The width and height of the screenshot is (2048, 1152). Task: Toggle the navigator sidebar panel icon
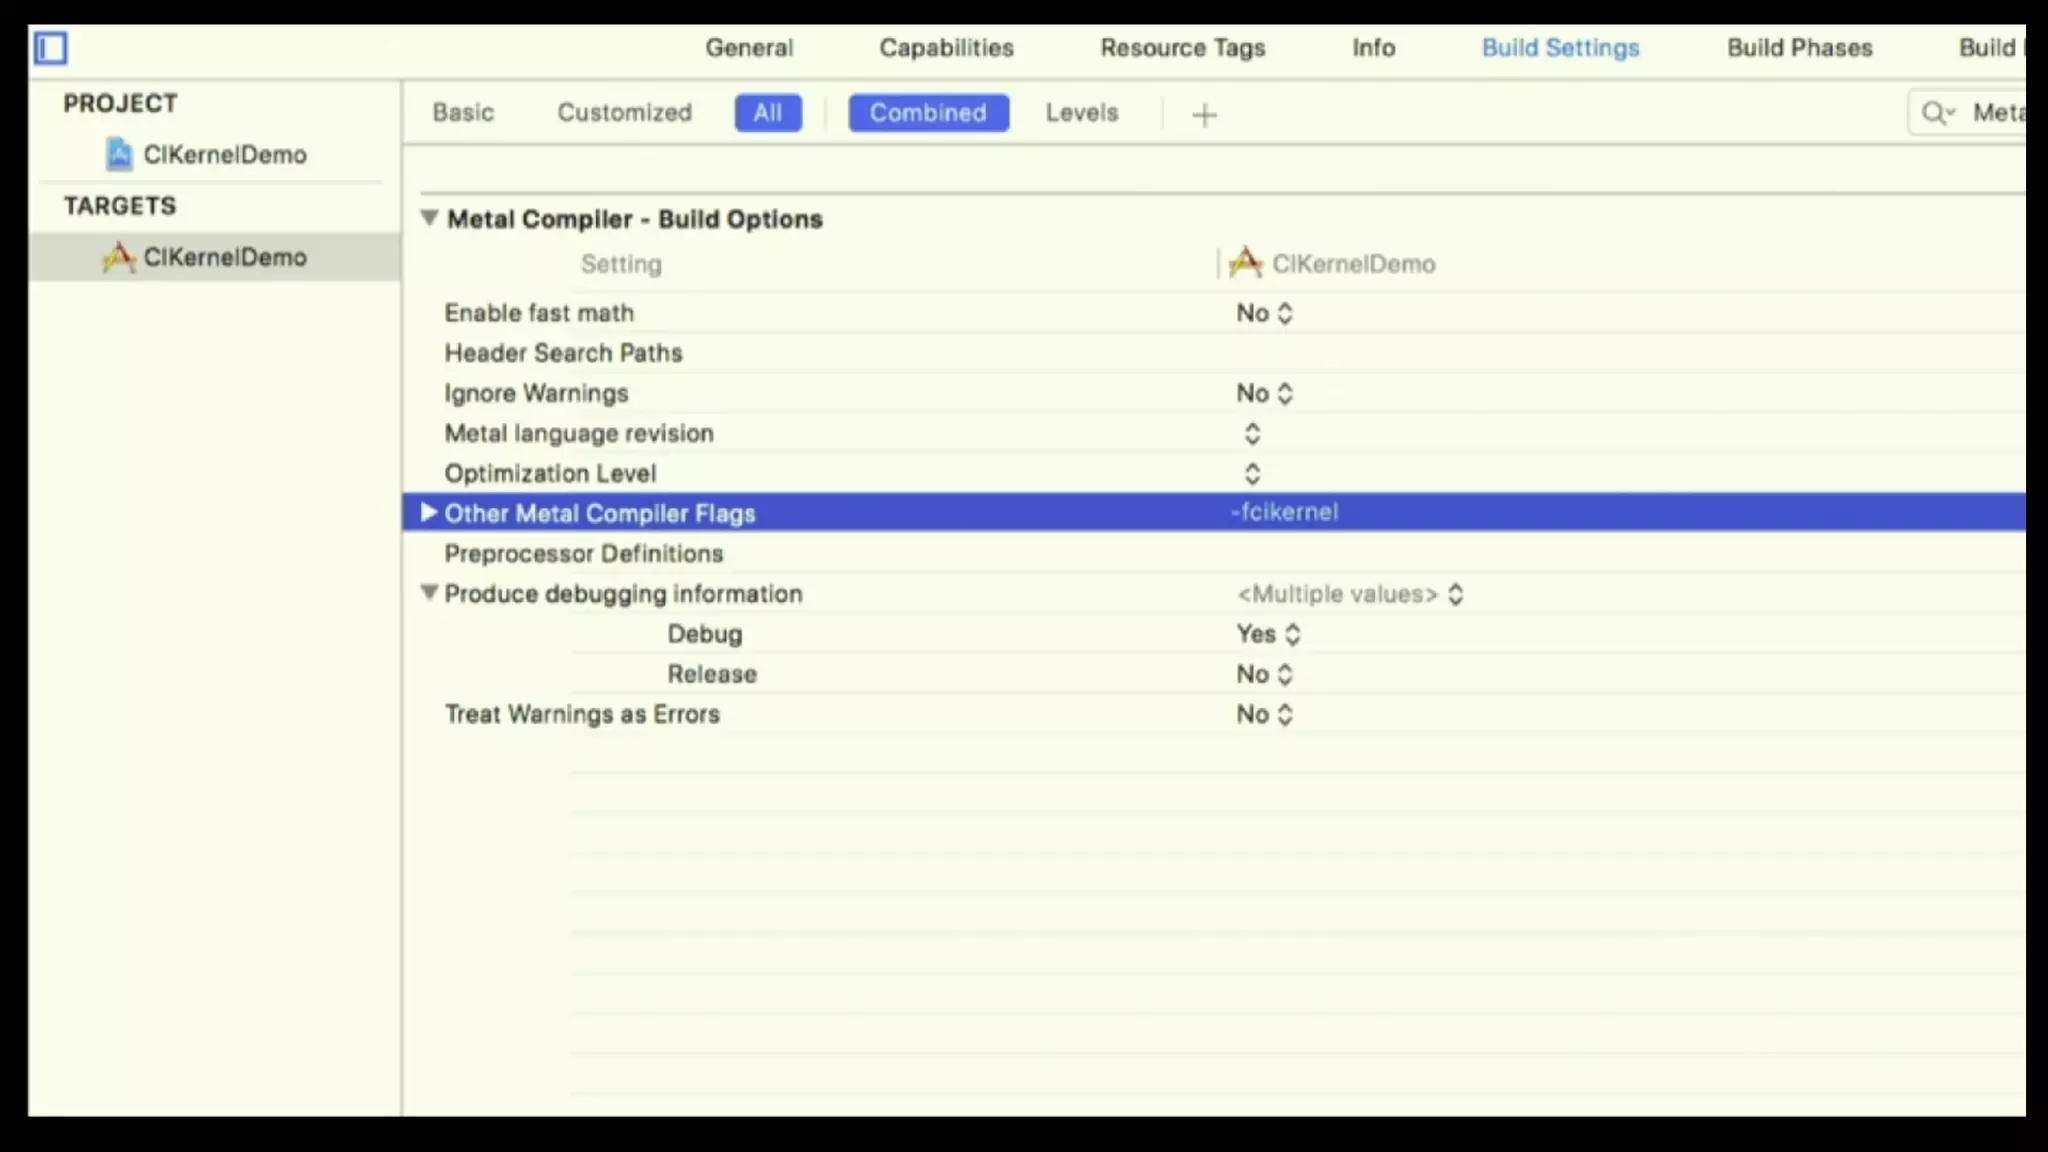point(51,48)
